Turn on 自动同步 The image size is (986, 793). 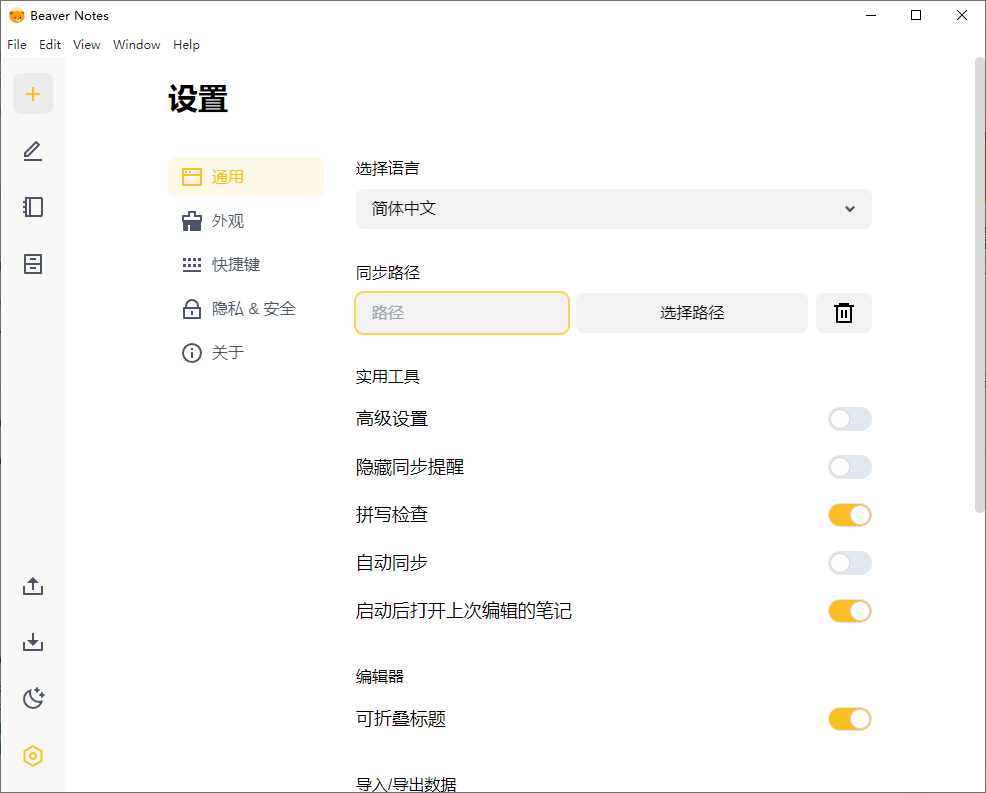[849, 563]
